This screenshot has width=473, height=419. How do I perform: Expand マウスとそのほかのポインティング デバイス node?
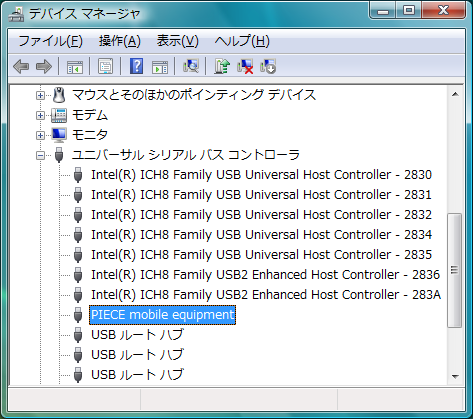[x=40, y=95]
